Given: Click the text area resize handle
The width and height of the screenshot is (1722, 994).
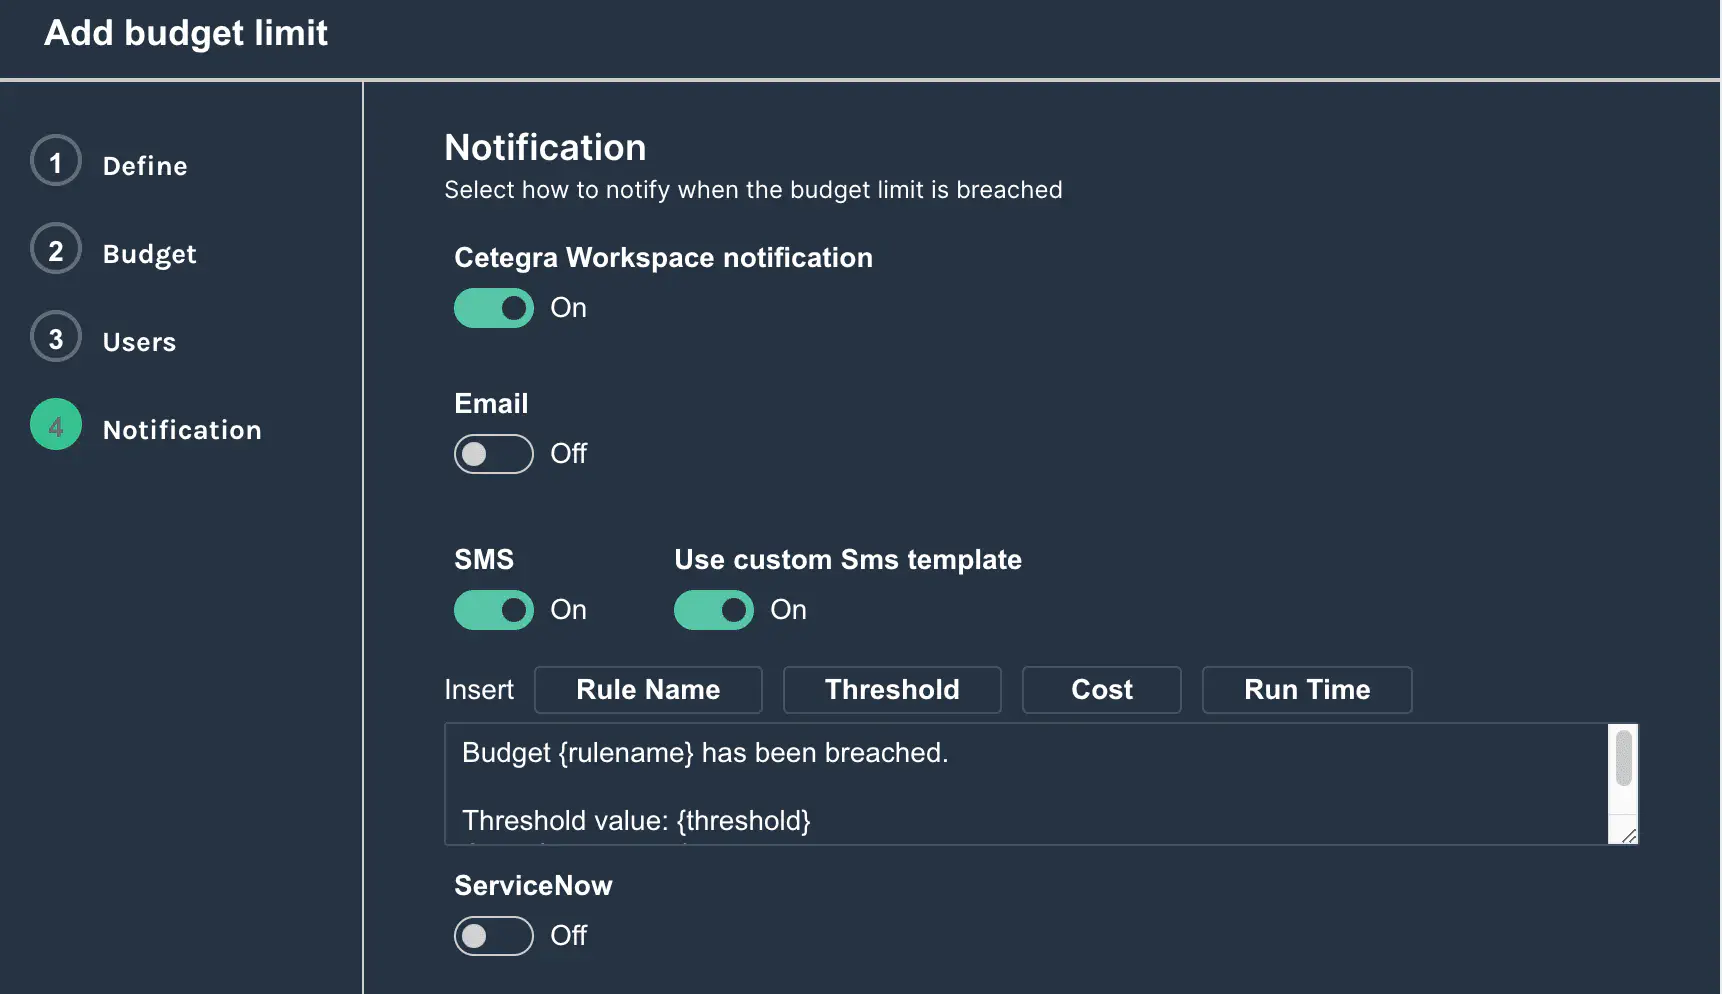Looking at the screenshot, I should tap(1628, 836).
